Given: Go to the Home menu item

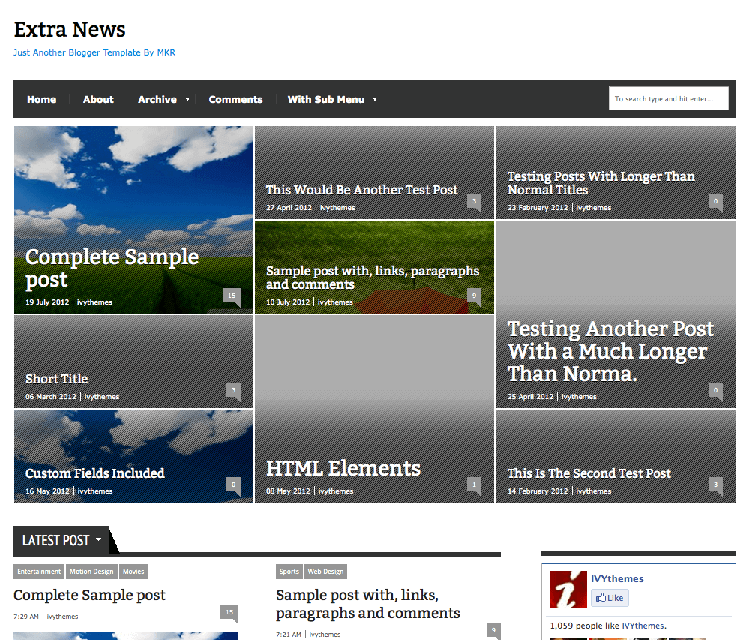Looking at the screenshot, I should [x=42, y=99].
